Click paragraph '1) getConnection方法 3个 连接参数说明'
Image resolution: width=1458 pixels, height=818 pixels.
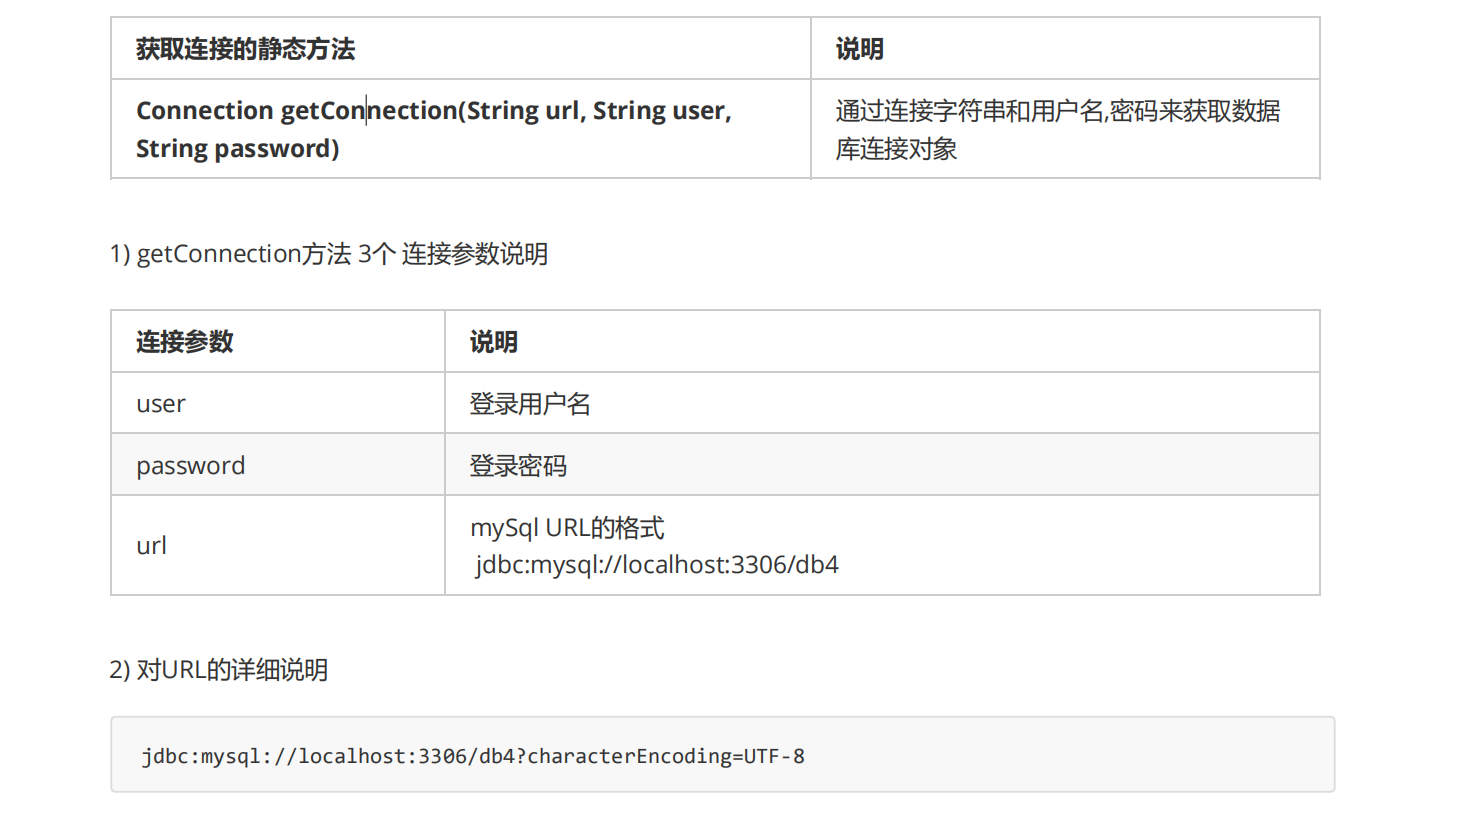(328, 254)
